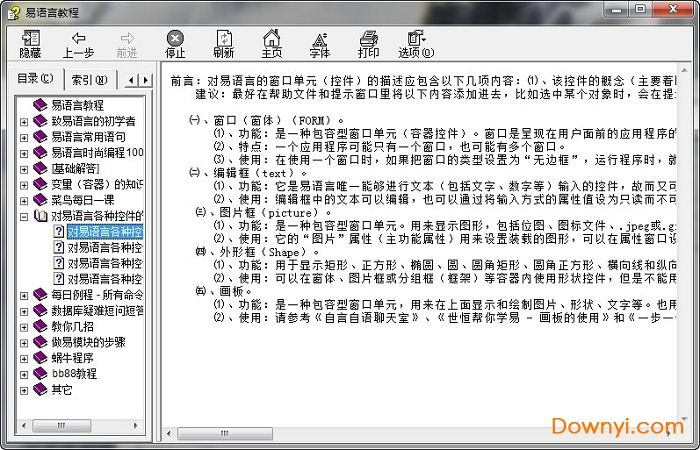This screenshot has height=450, width=700.
Task: Expand the 变量（容器）的知识 node
Action: (x=24, y=185)
